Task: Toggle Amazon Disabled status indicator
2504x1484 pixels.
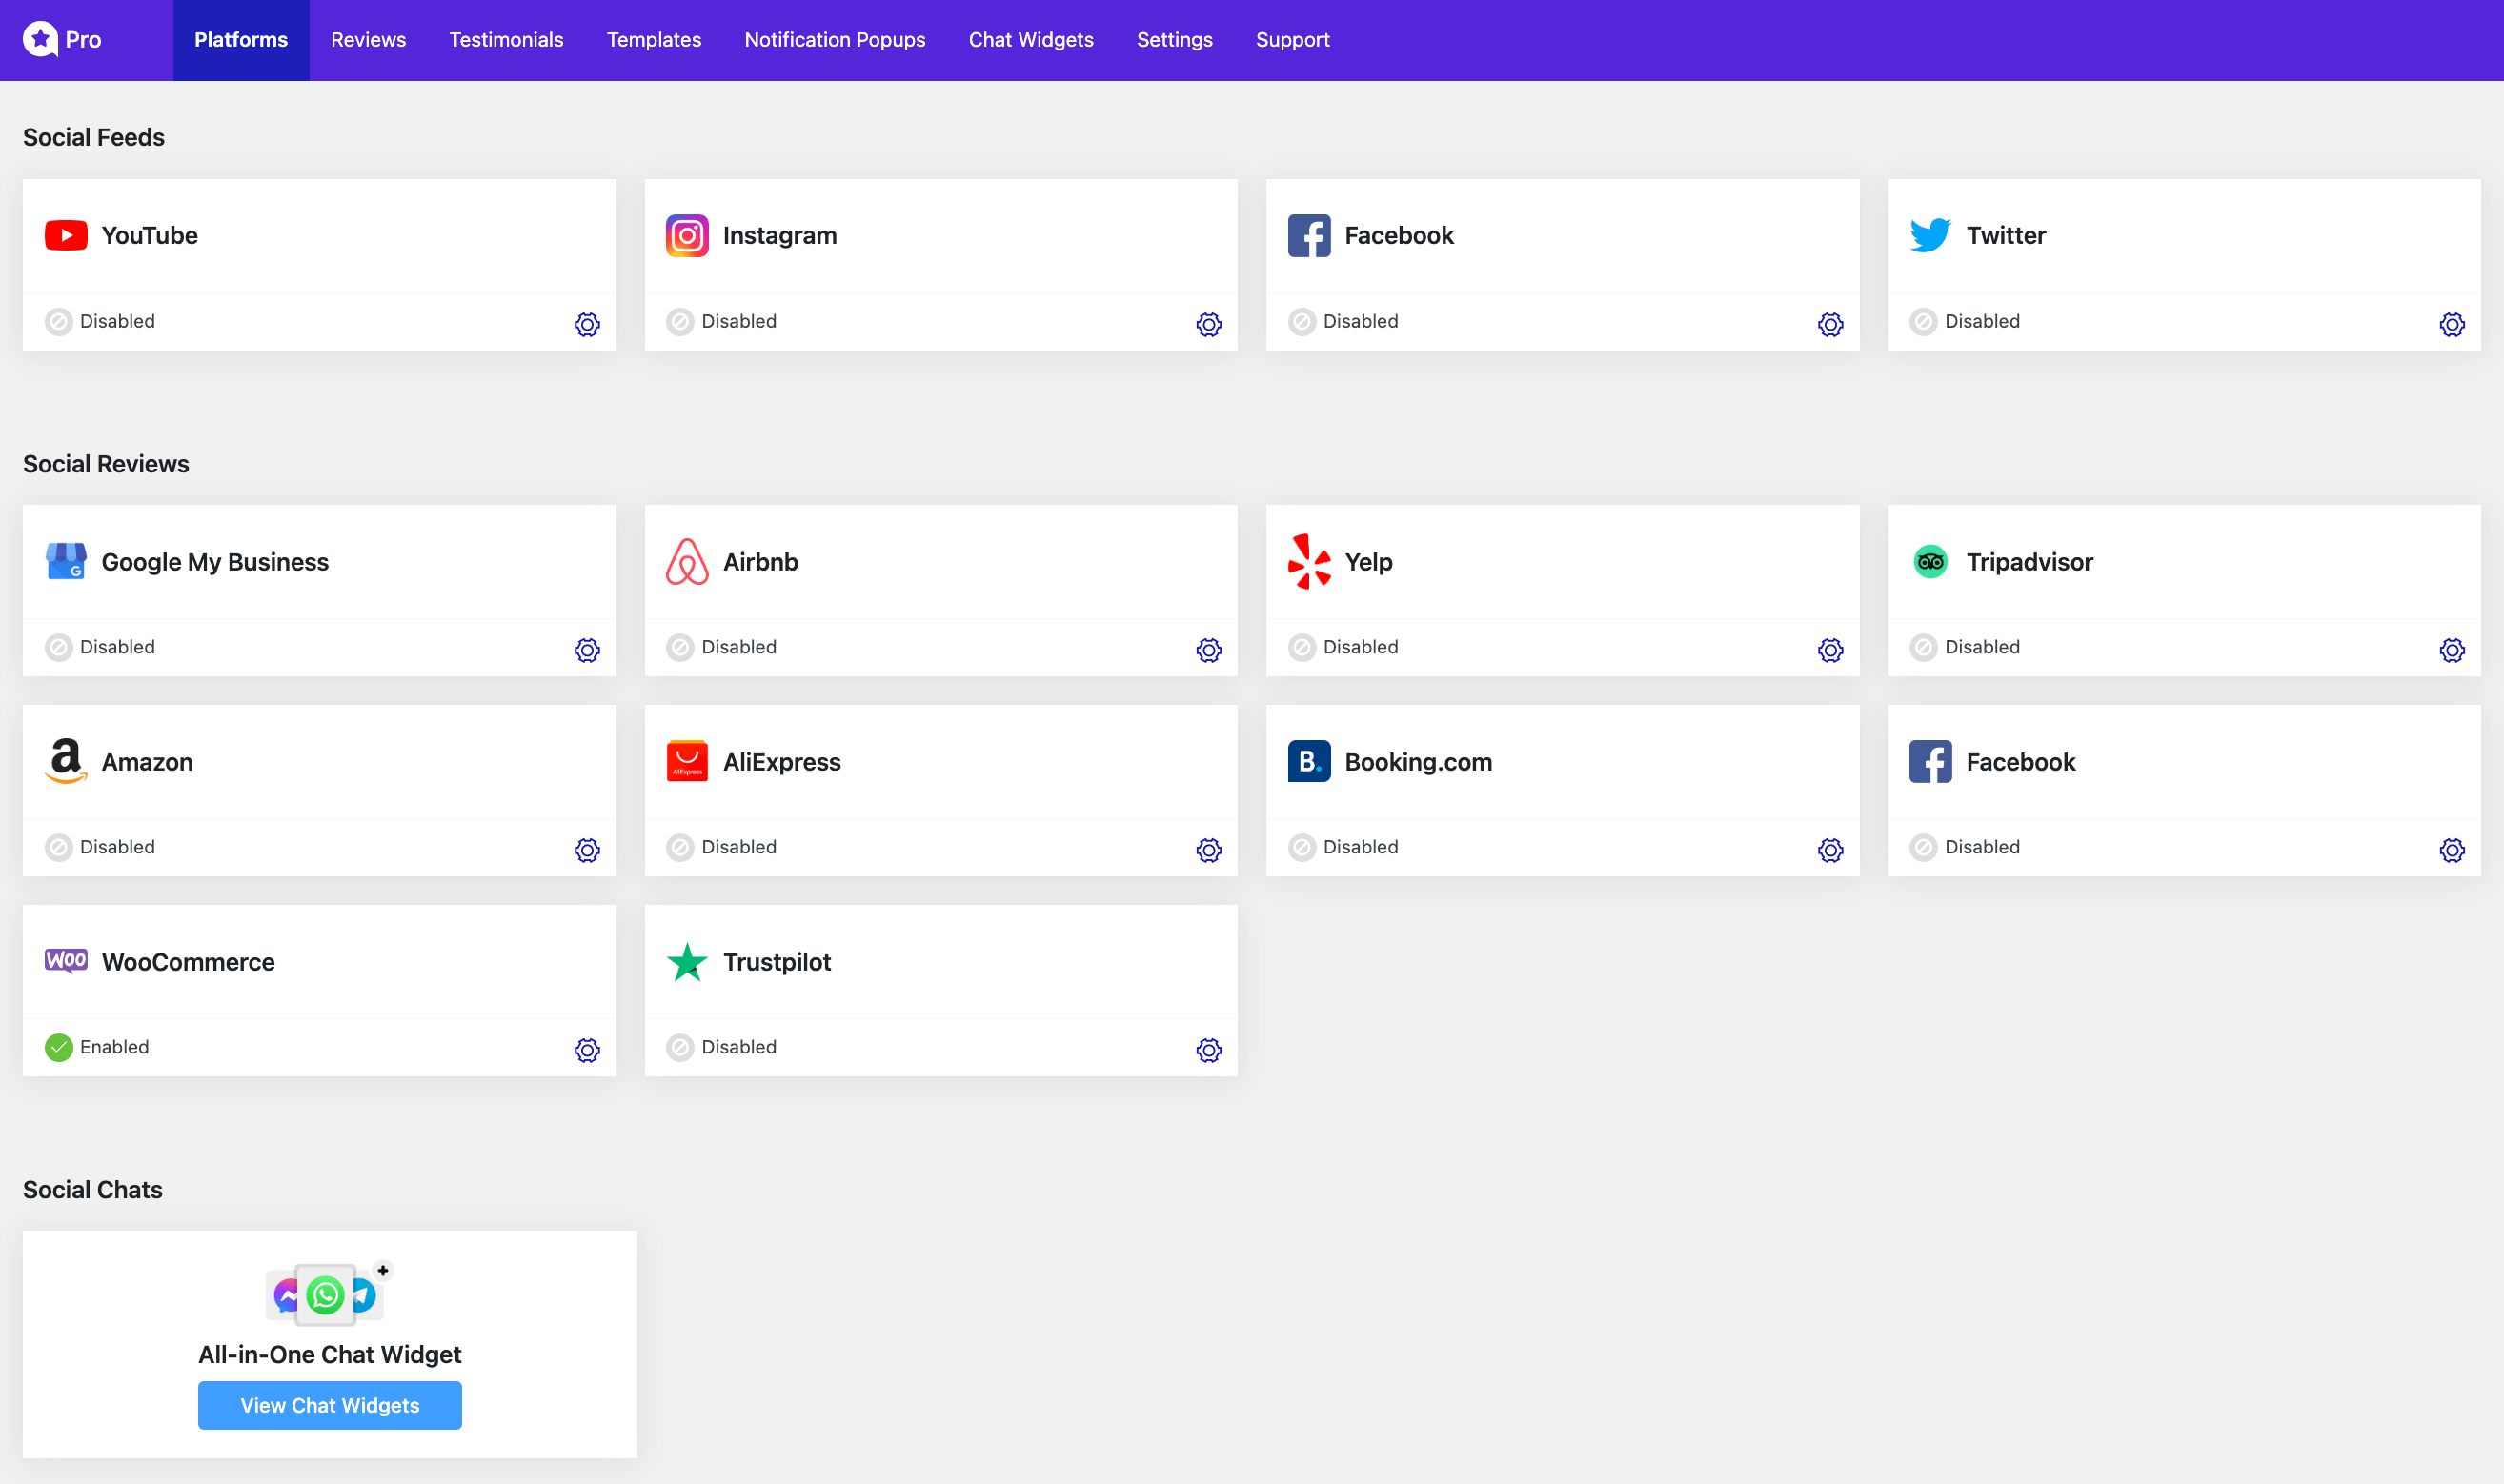Action: 59,847
